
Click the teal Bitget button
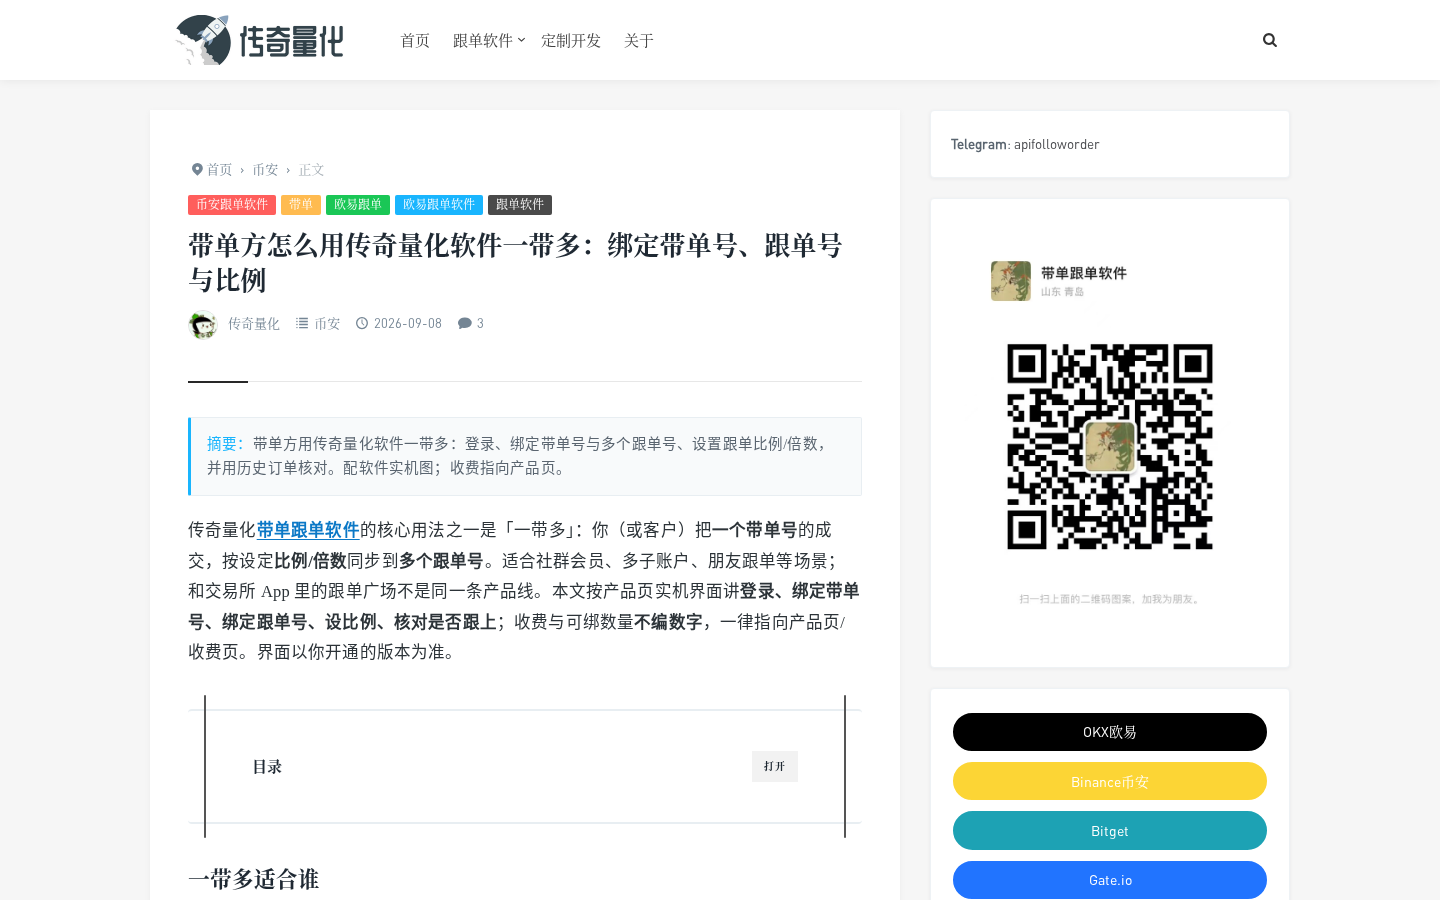tap(1110, 830)
